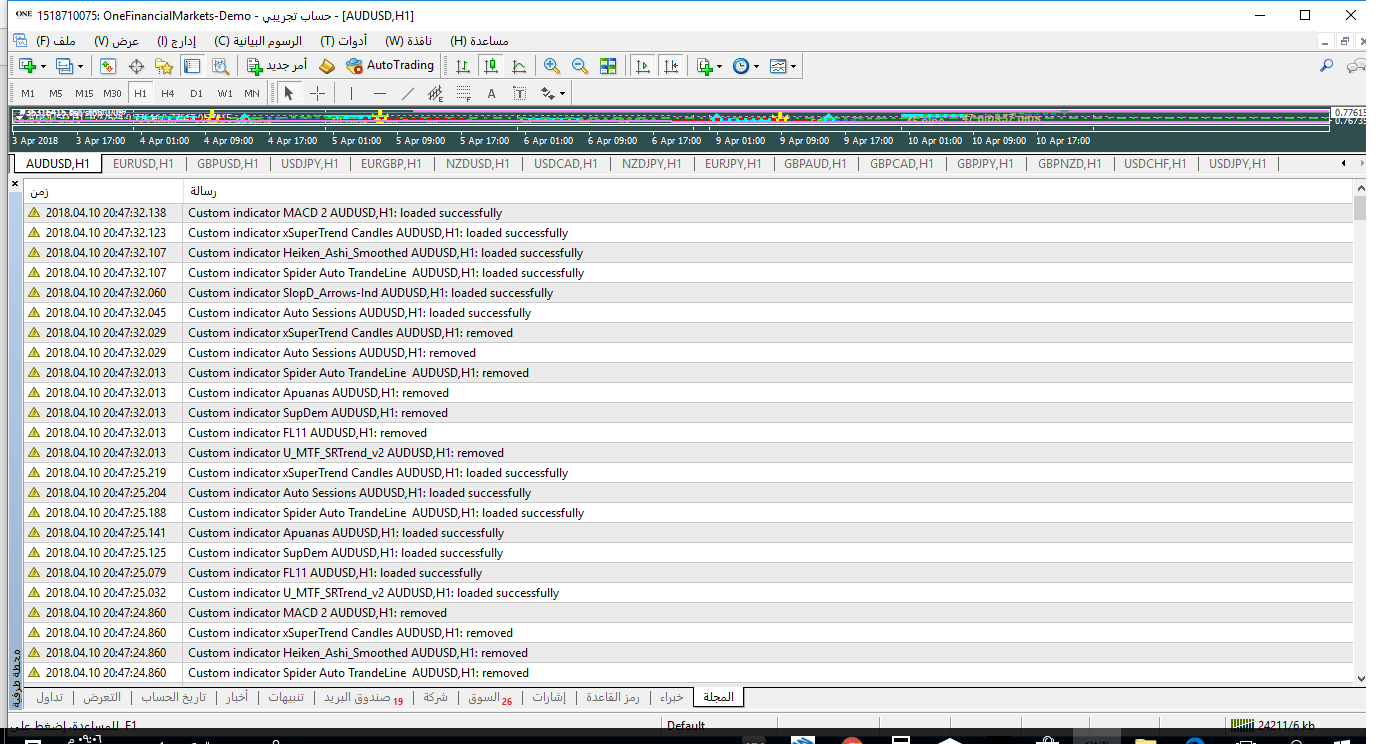This screenshot has width=1382, height=744.
Task: Switch to the EURUSD,H1 chart tab
Action: coord(144,164)
